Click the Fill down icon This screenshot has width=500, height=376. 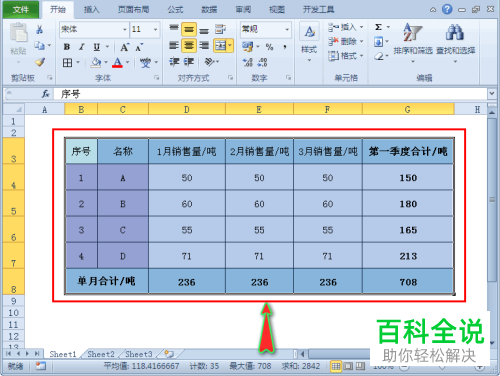coord(378,42)
